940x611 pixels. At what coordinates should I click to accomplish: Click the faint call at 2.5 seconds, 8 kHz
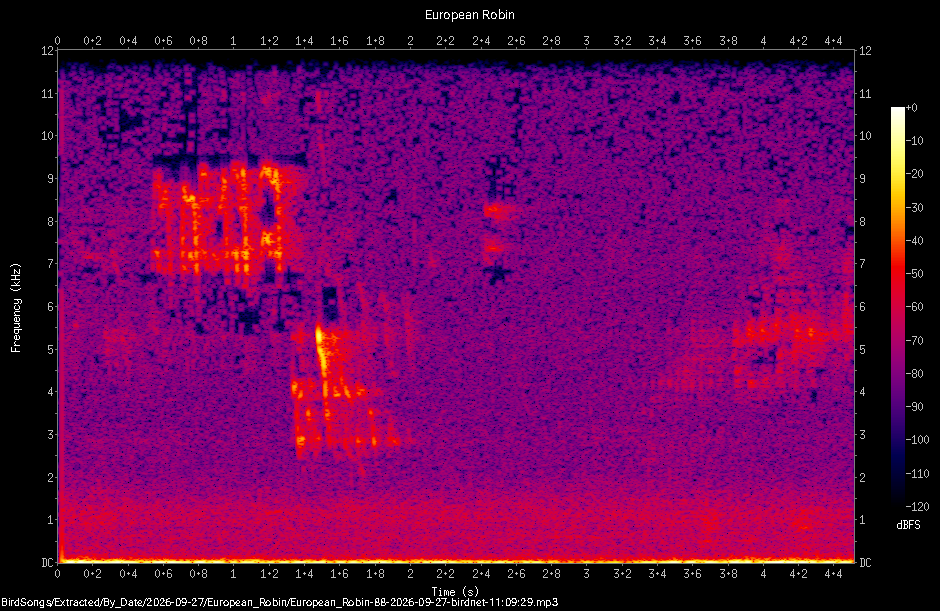click(x=499, y=210)
